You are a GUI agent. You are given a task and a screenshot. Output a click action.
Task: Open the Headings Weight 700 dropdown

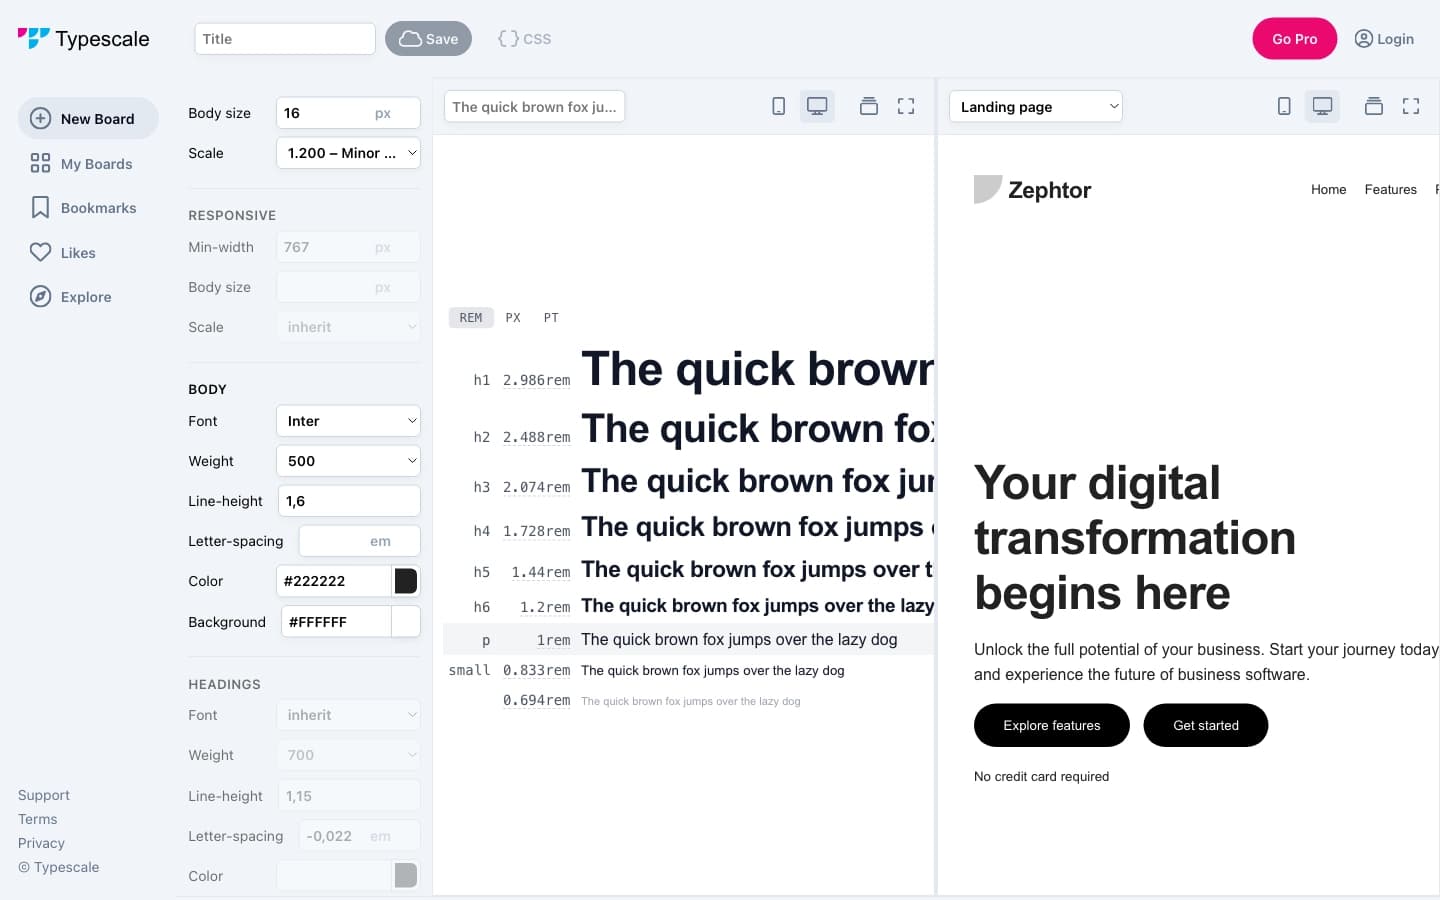[x=348, y=755]
